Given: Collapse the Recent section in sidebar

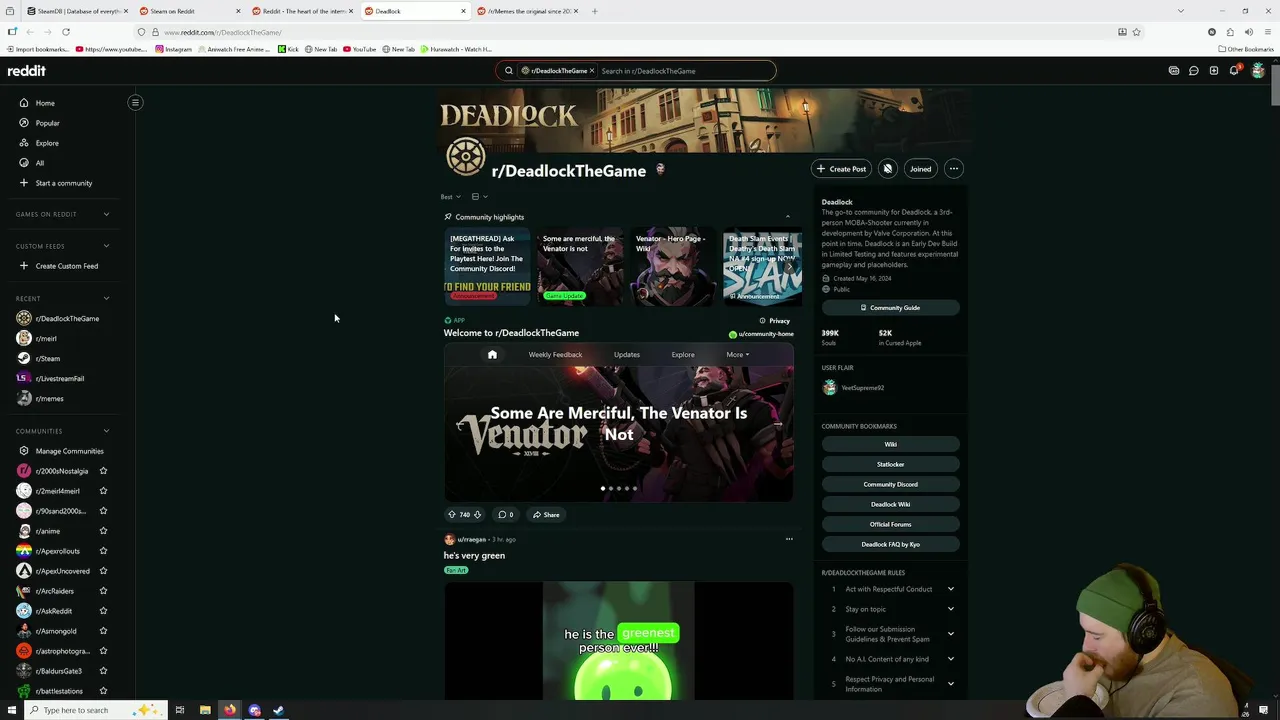Looking at the screenshot, I should 106,298.
